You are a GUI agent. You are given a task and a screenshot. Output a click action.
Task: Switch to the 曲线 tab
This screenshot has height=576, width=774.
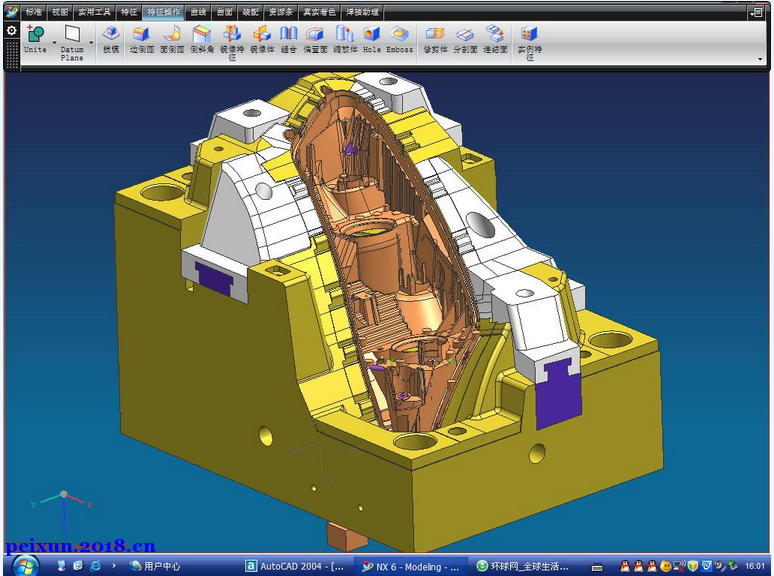(198, 12)
